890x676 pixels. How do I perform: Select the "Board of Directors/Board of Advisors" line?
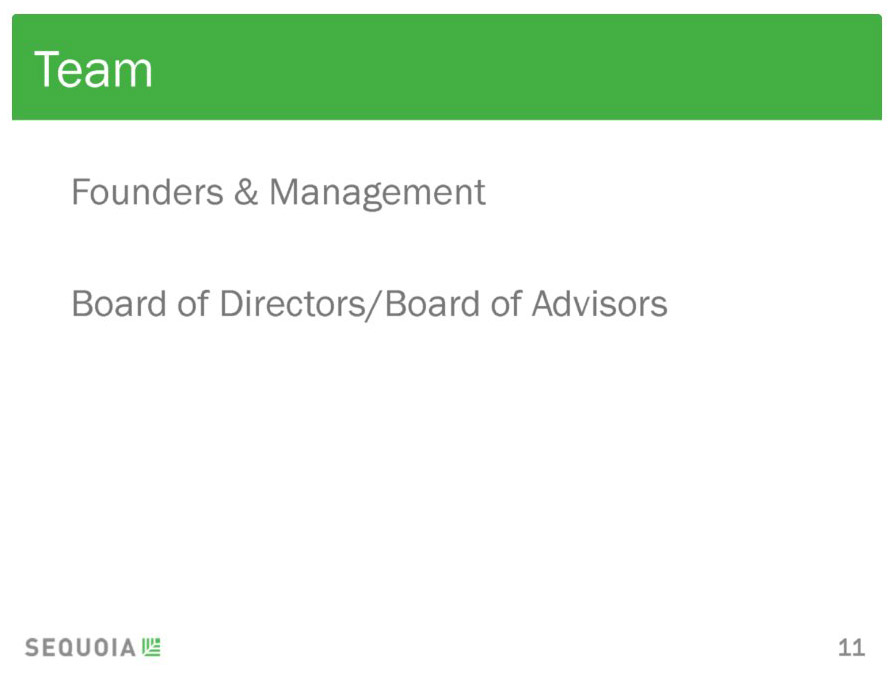point(370,304)
